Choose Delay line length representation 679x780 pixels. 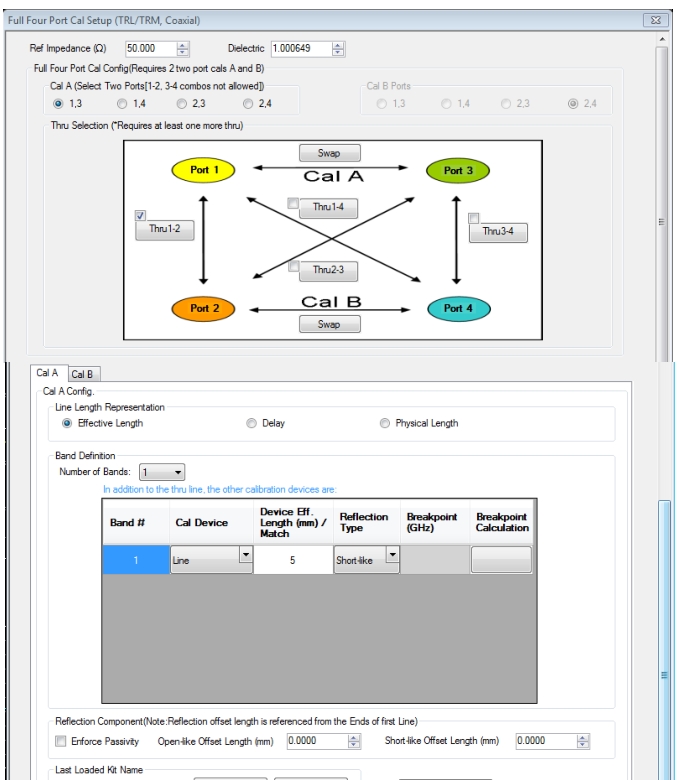(252, 423)
